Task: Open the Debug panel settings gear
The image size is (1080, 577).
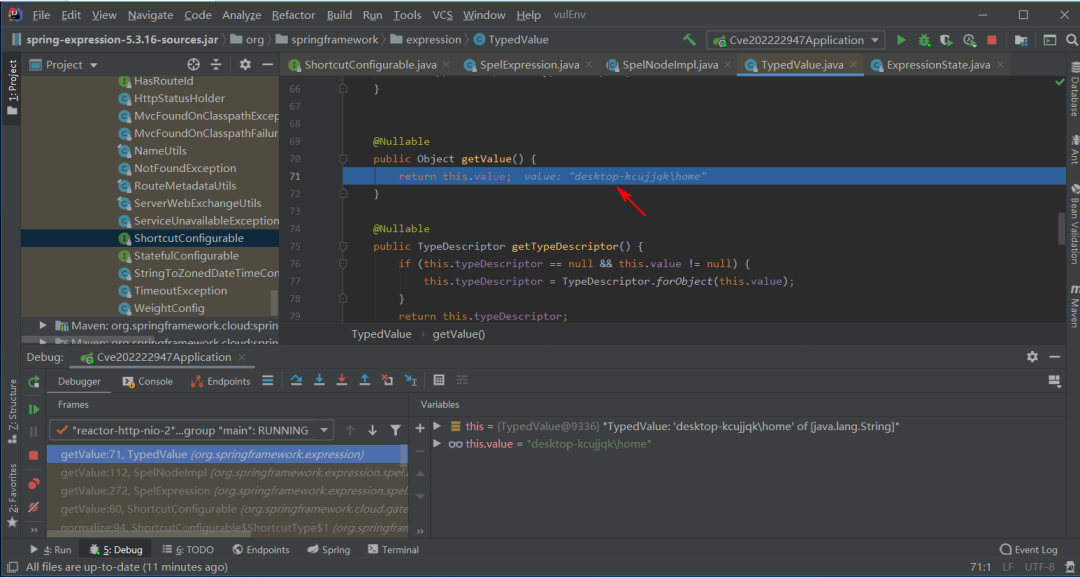Action: tap(1032, 357)
